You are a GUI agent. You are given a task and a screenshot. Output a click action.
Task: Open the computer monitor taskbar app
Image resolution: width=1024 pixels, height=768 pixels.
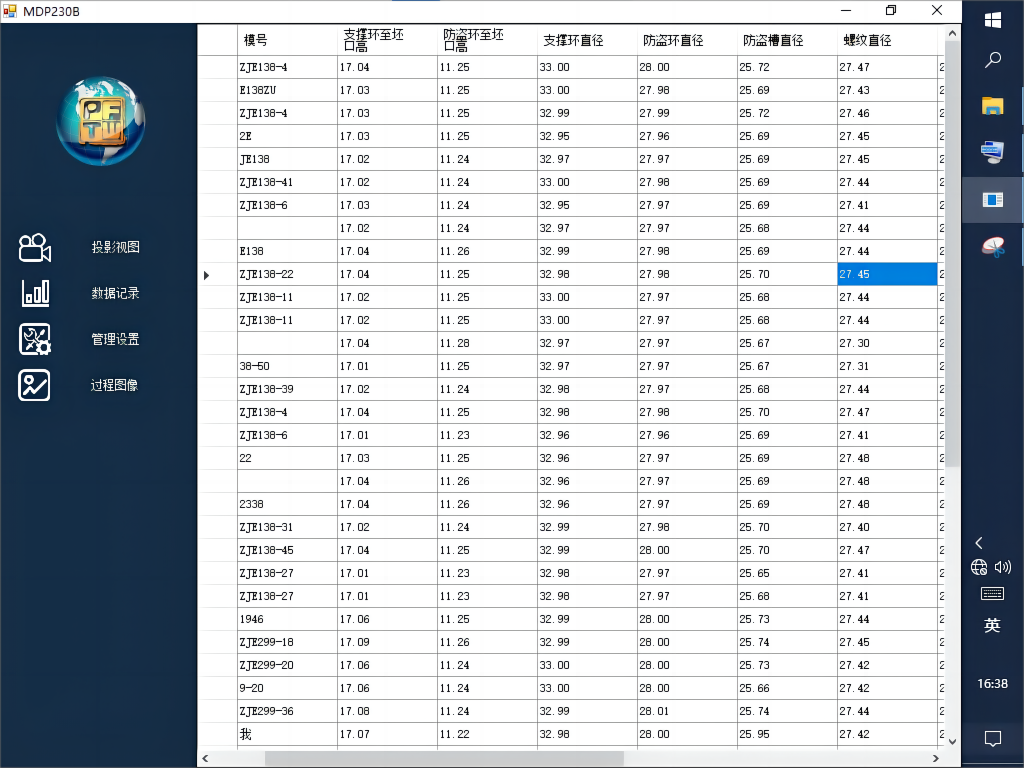click(993, 152)
